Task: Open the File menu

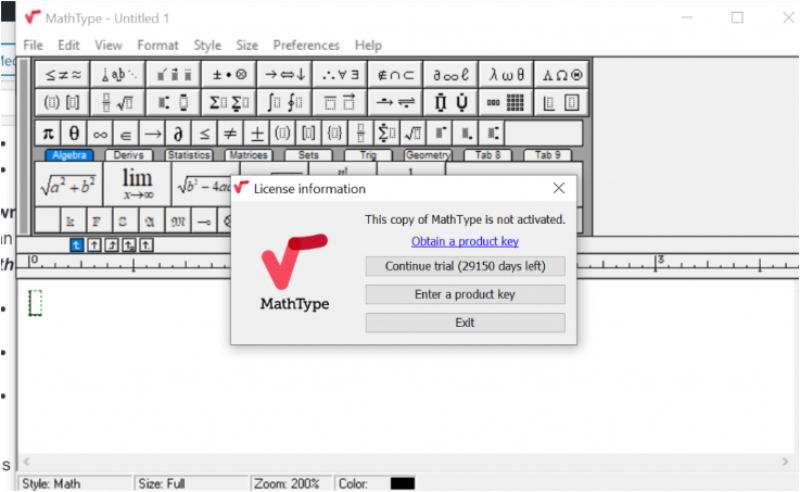Action: [x=33, y=45]
